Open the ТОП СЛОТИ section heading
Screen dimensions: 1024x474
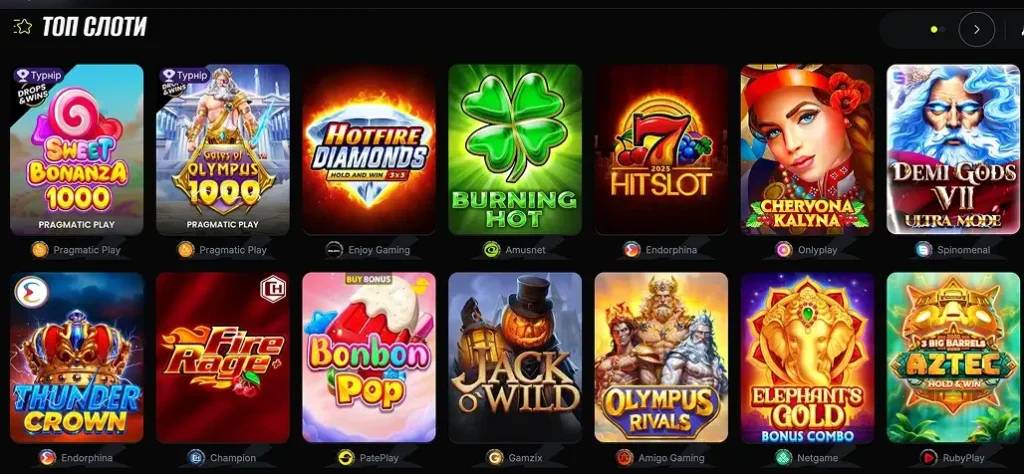[x=94, y=27]
